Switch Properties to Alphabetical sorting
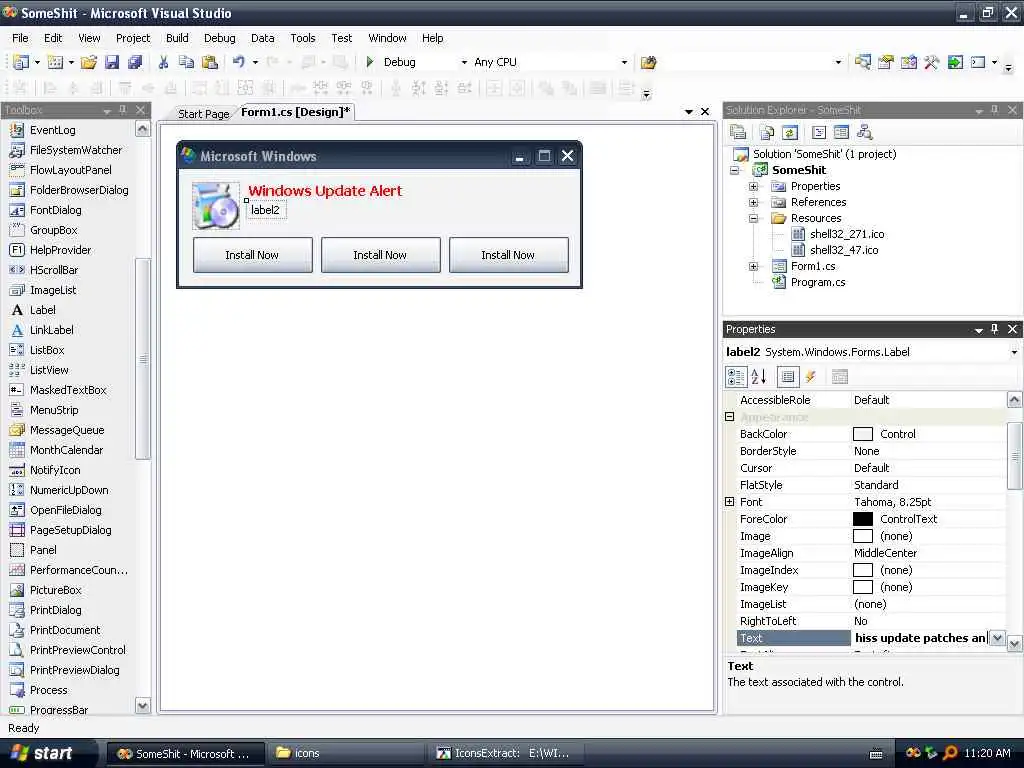 [759, 377]
